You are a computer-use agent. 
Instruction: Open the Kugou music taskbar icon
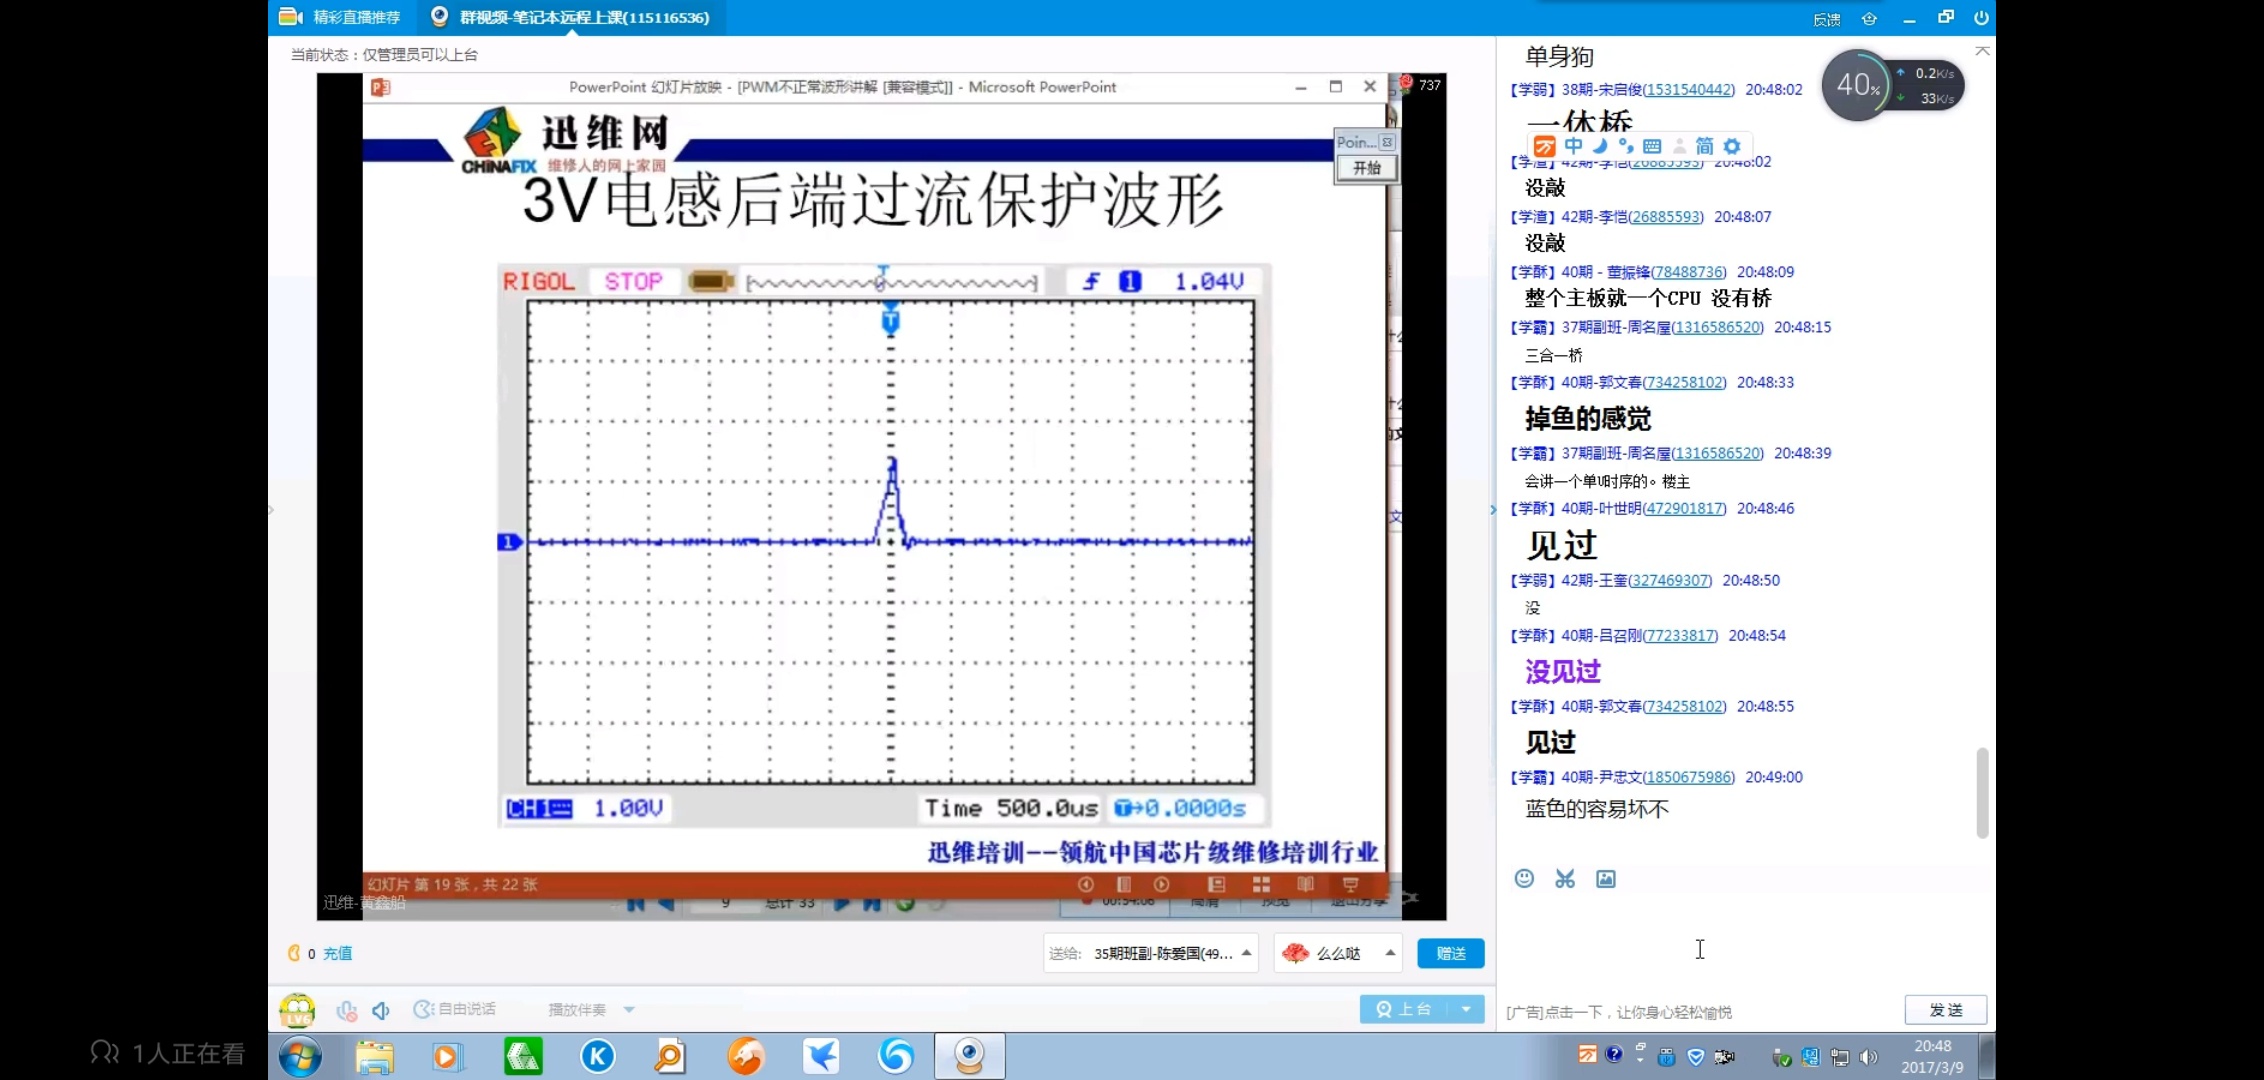pos(598,1056)
